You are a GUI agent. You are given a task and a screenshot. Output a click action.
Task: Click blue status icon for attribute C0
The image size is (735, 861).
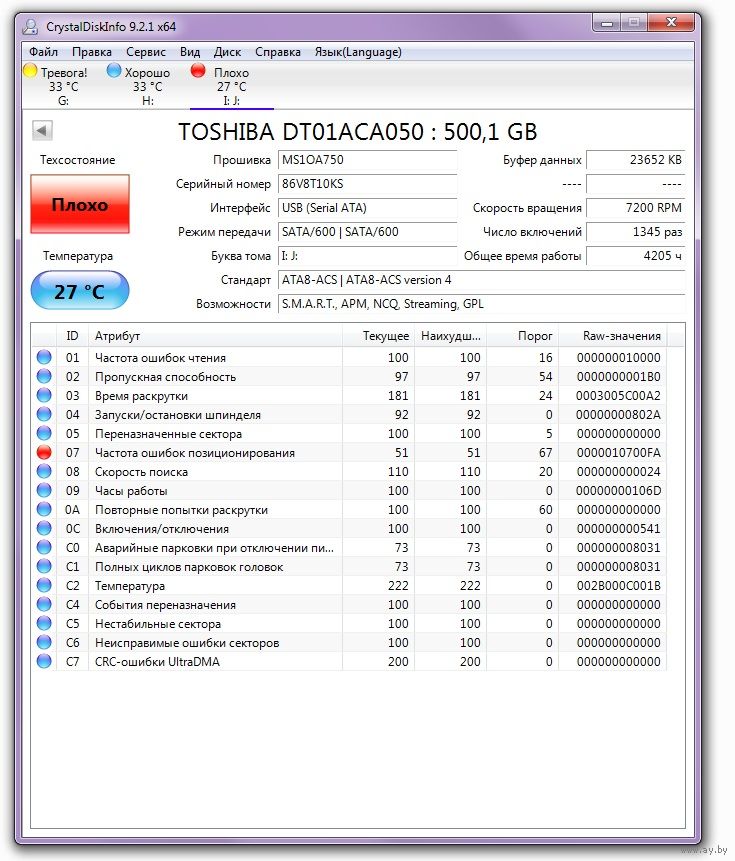(x=44, y=547)
